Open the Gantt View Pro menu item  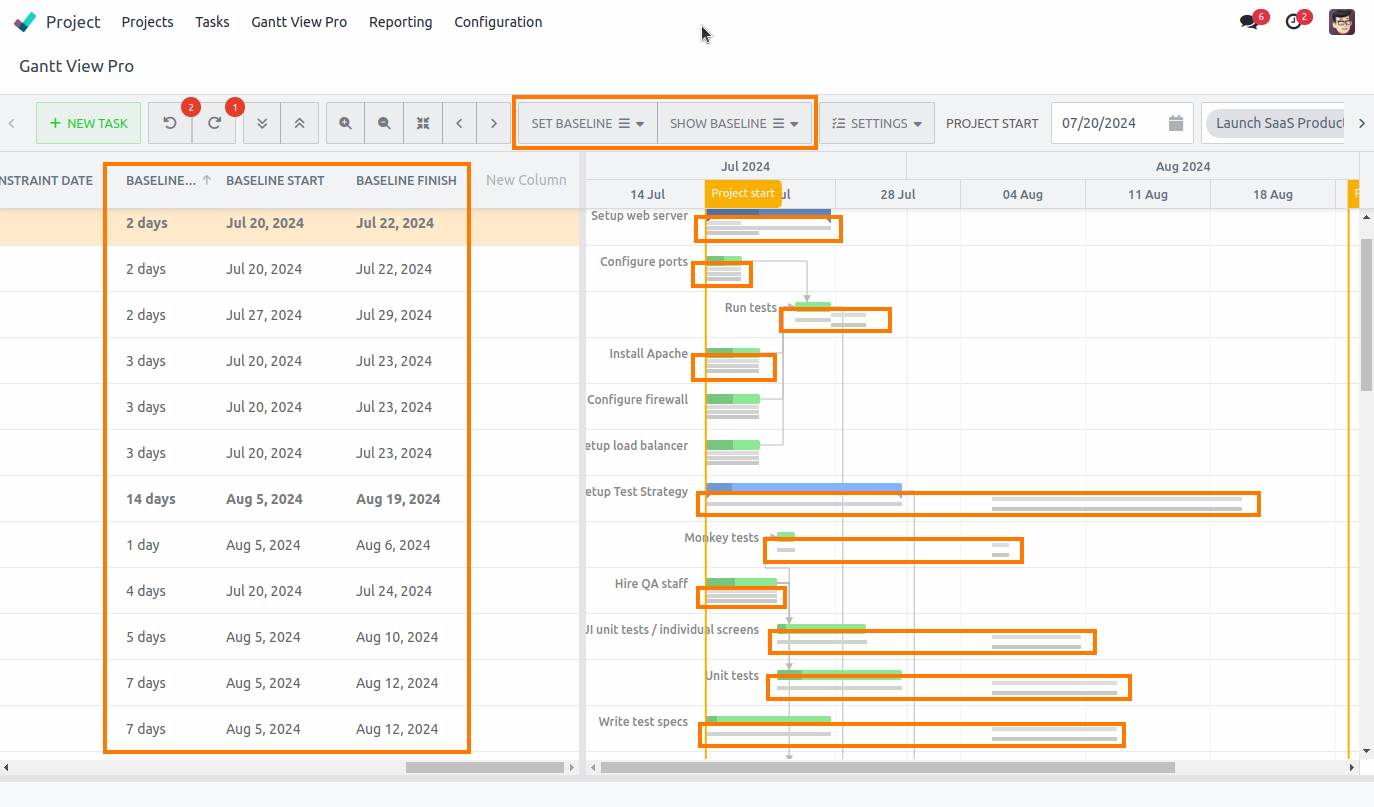[x=299, y=21]
